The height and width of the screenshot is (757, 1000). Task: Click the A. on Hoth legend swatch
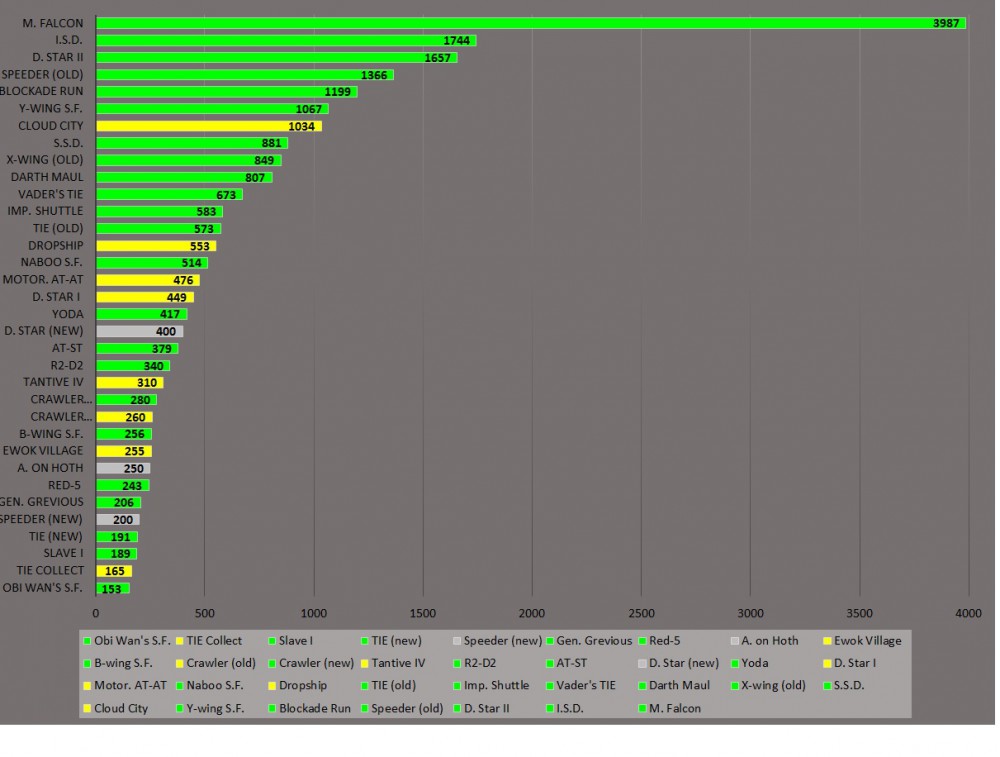(735, 641)
